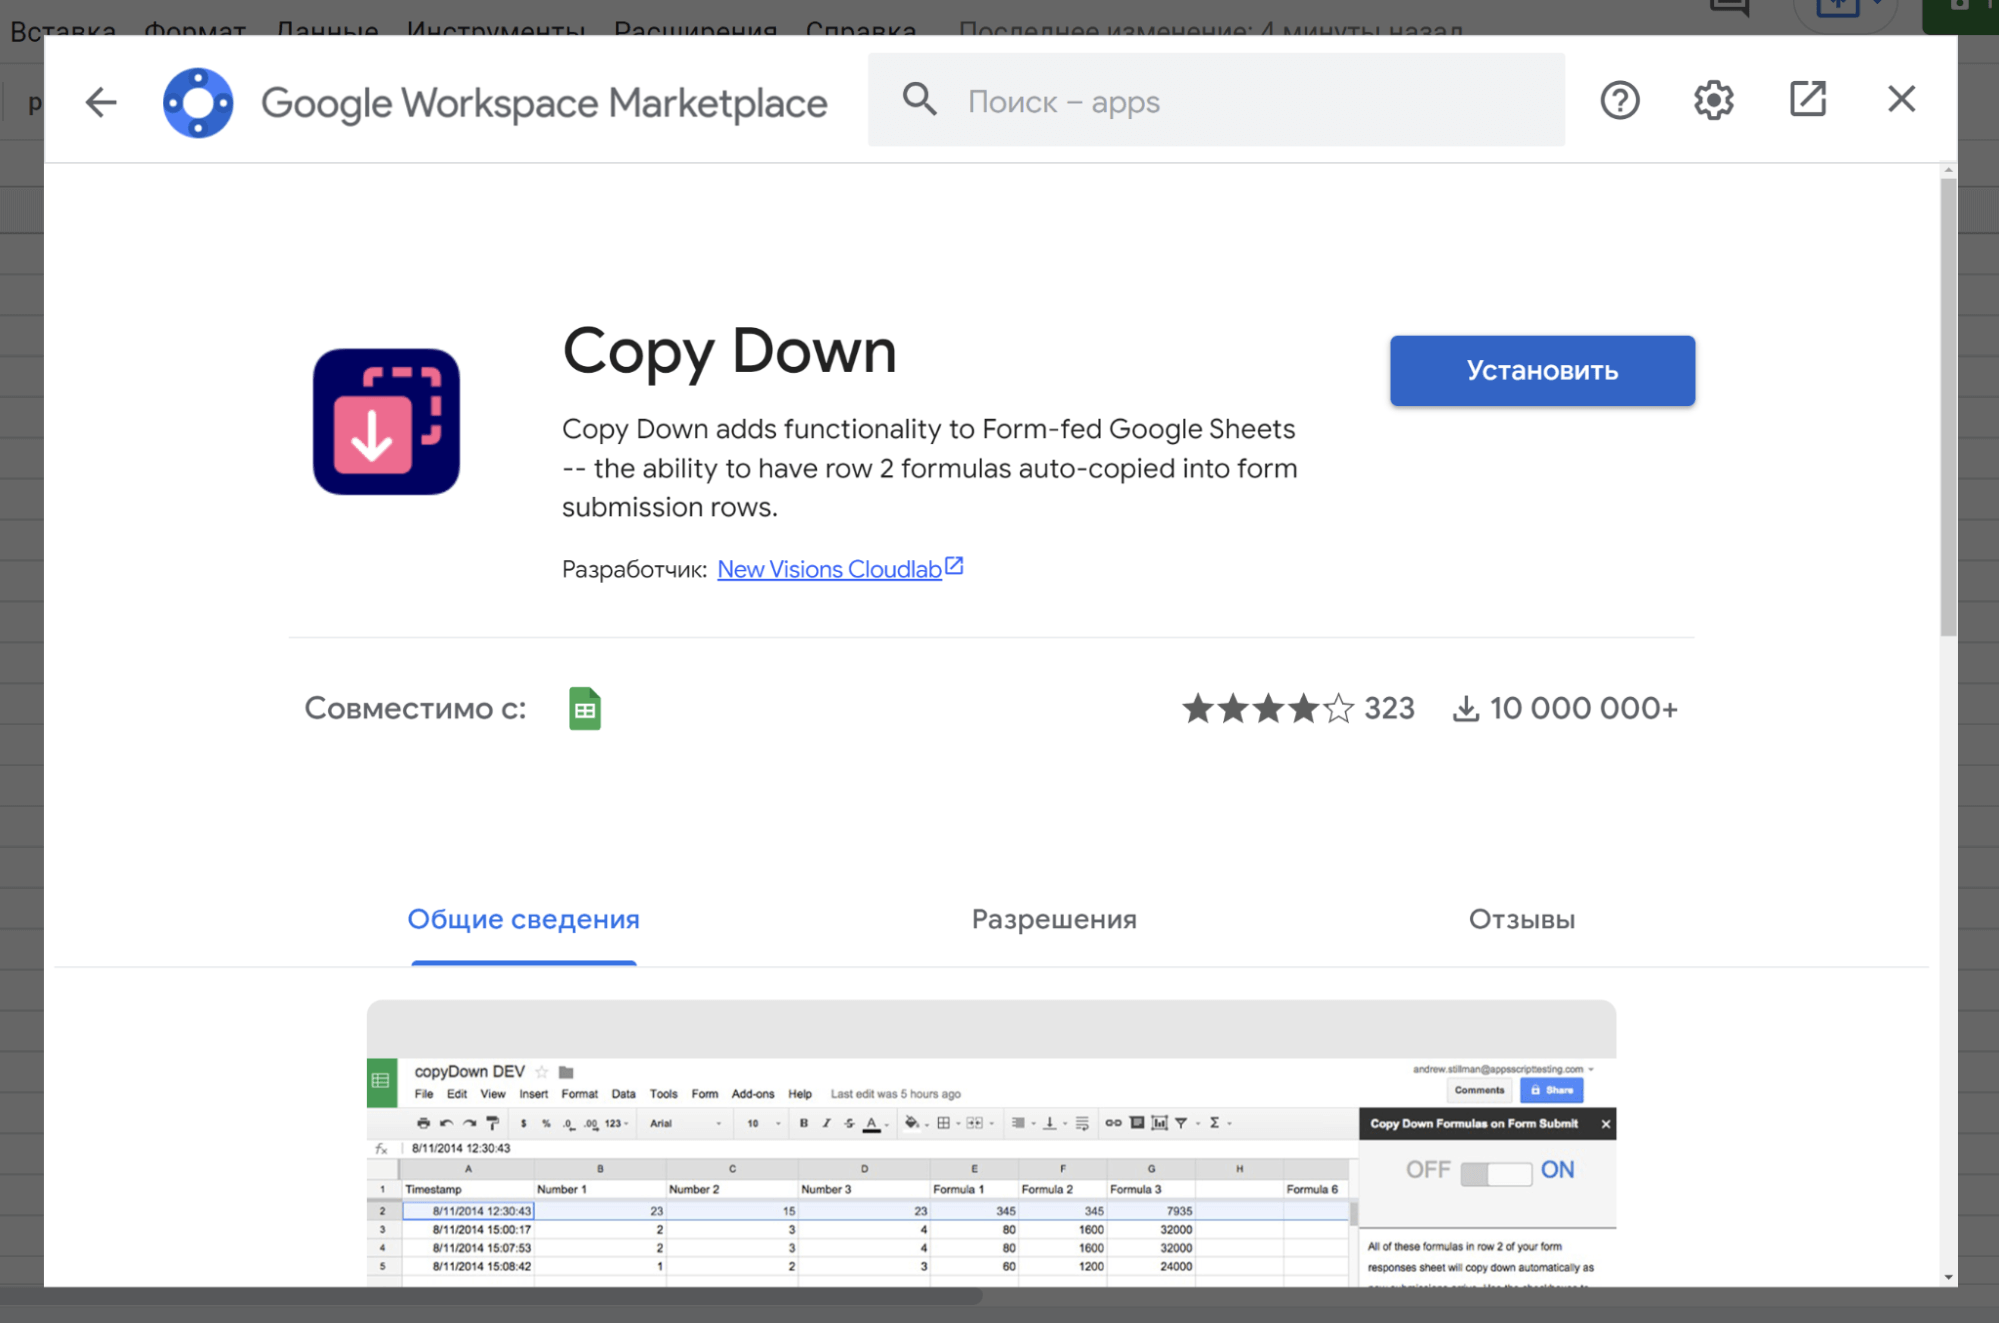Click the search magnifier icon
Screen dimensions: 1999x1323
tap(920, 100)
